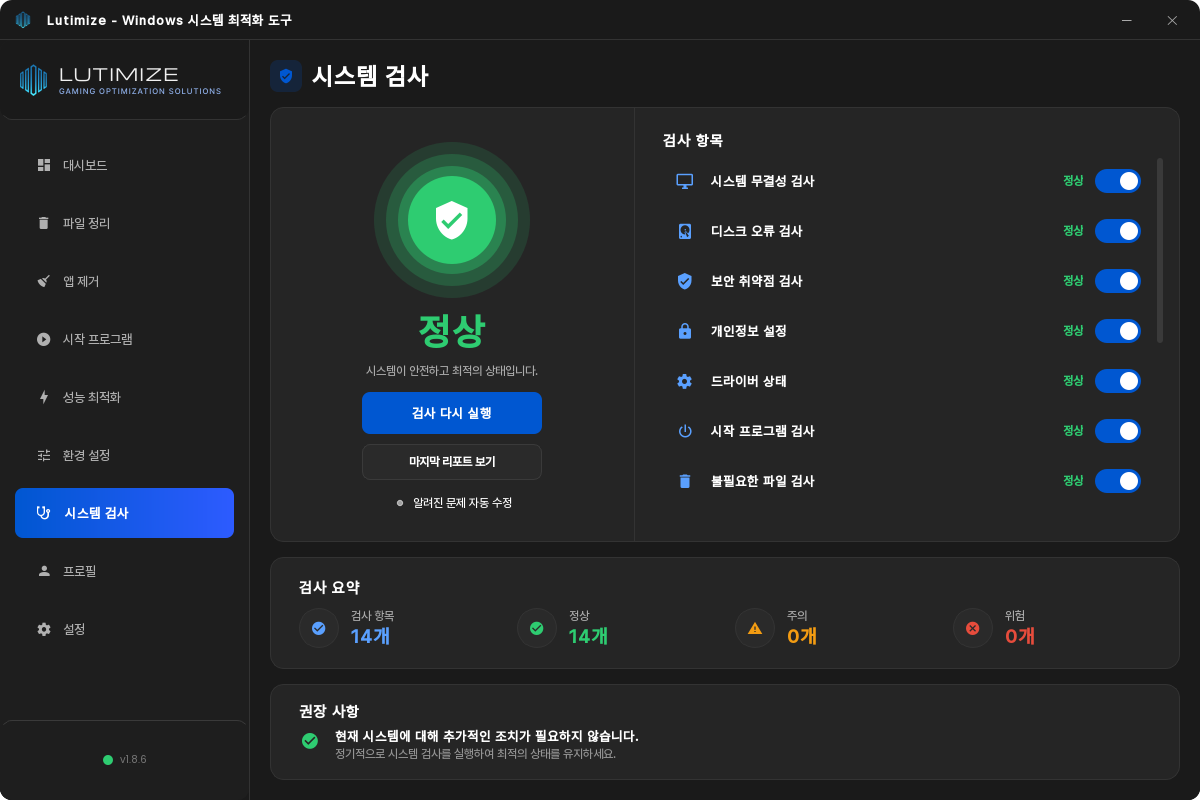Toggle 시스템 무결성 검사 switch
This screenshot has height=800, width=1200.
[x=1118, y=181]
